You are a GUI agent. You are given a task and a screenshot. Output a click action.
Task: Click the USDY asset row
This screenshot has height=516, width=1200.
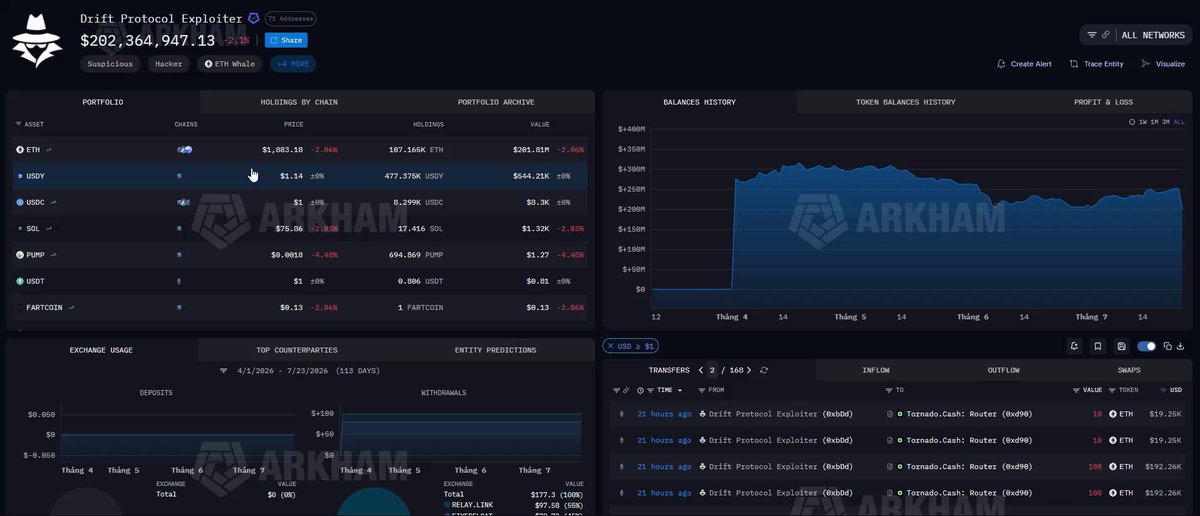click(300, 176)
